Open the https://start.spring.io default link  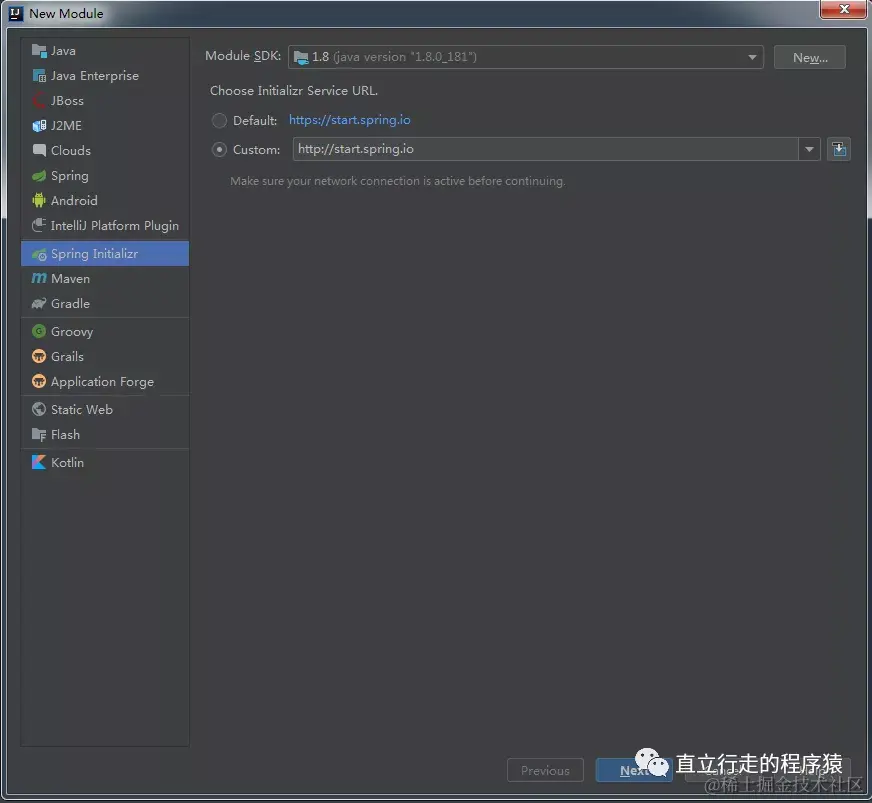349,120
